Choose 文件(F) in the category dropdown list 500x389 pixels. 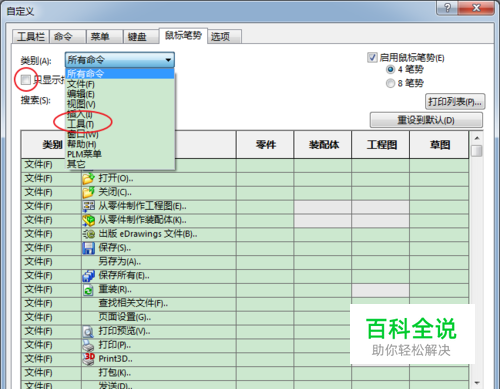click(x=120, y=84)
